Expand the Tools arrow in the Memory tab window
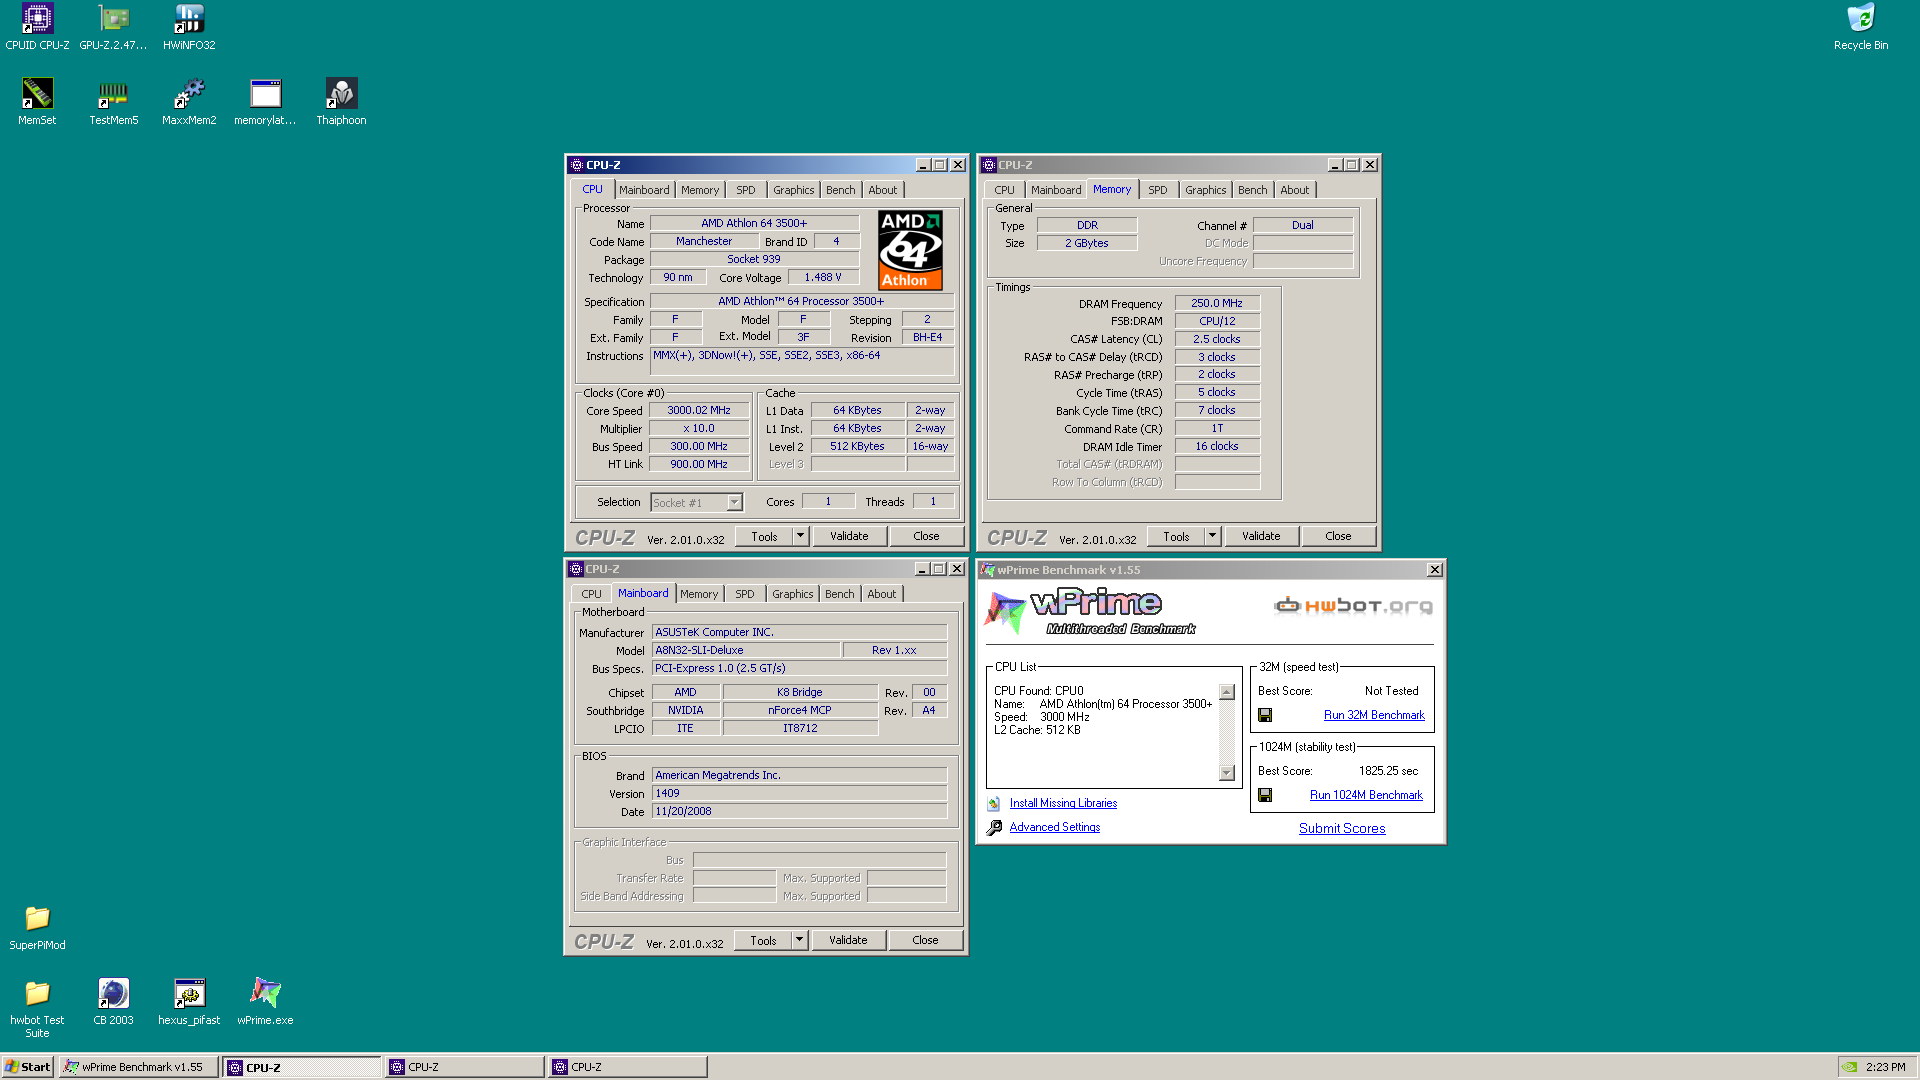1920x1080 pixels. coord(1212,536)
